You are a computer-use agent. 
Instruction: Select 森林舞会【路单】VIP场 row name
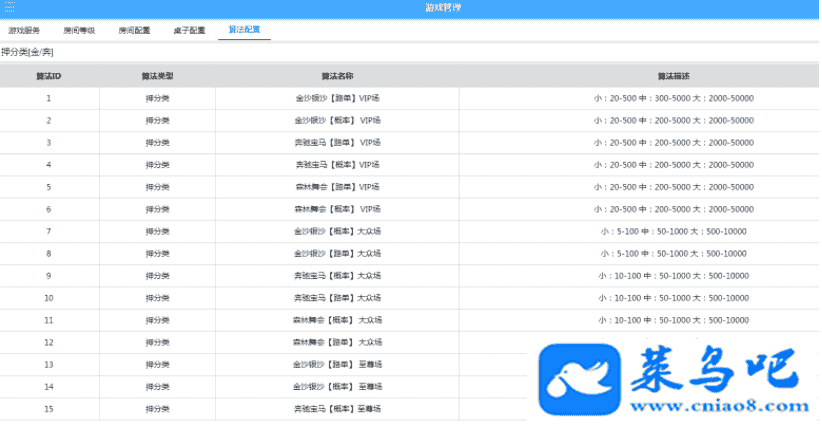[x=337, y=187]
